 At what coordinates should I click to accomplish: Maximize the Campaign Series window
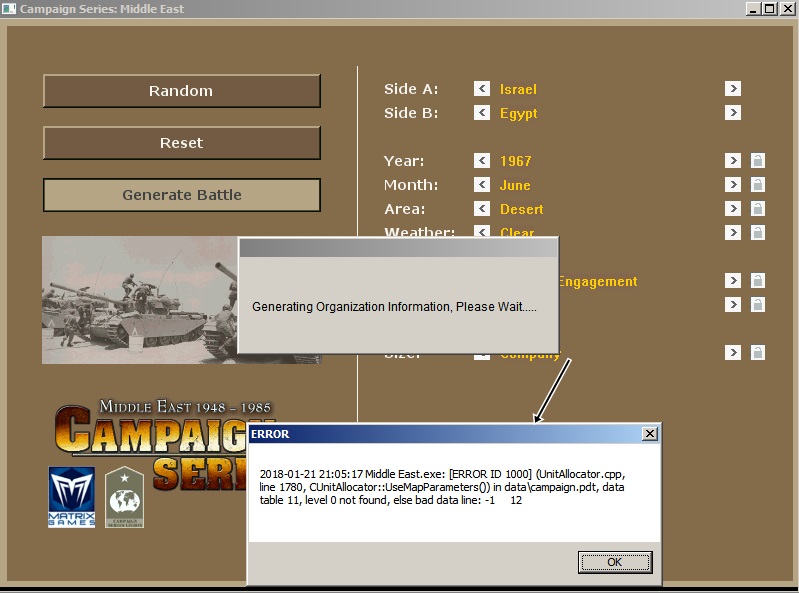pos(769,9)
